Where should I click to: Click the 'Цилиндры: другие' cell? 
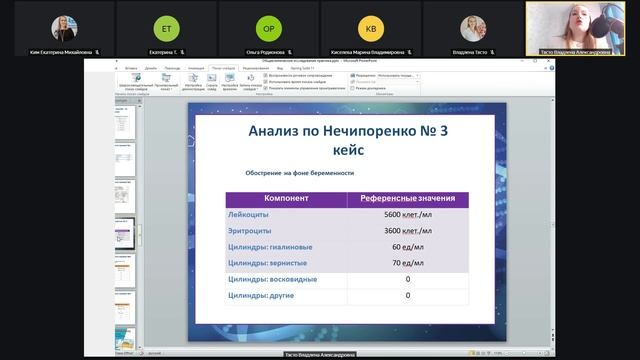pyautogui.click(x=286, y=296)
